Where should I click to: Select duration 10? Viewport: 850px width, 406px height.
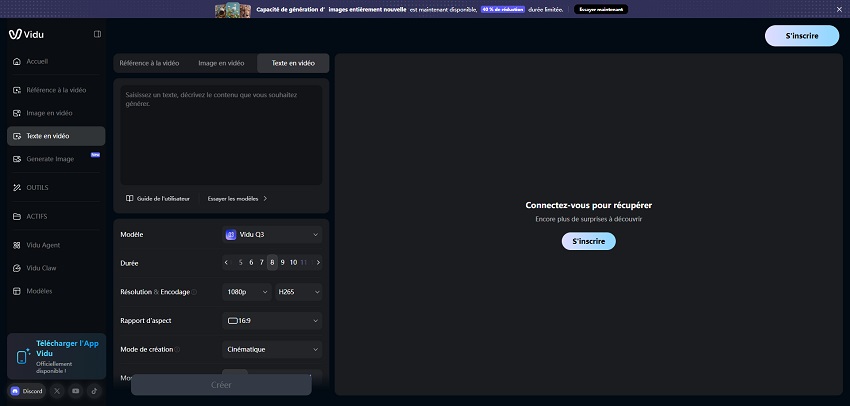(293, 263)
